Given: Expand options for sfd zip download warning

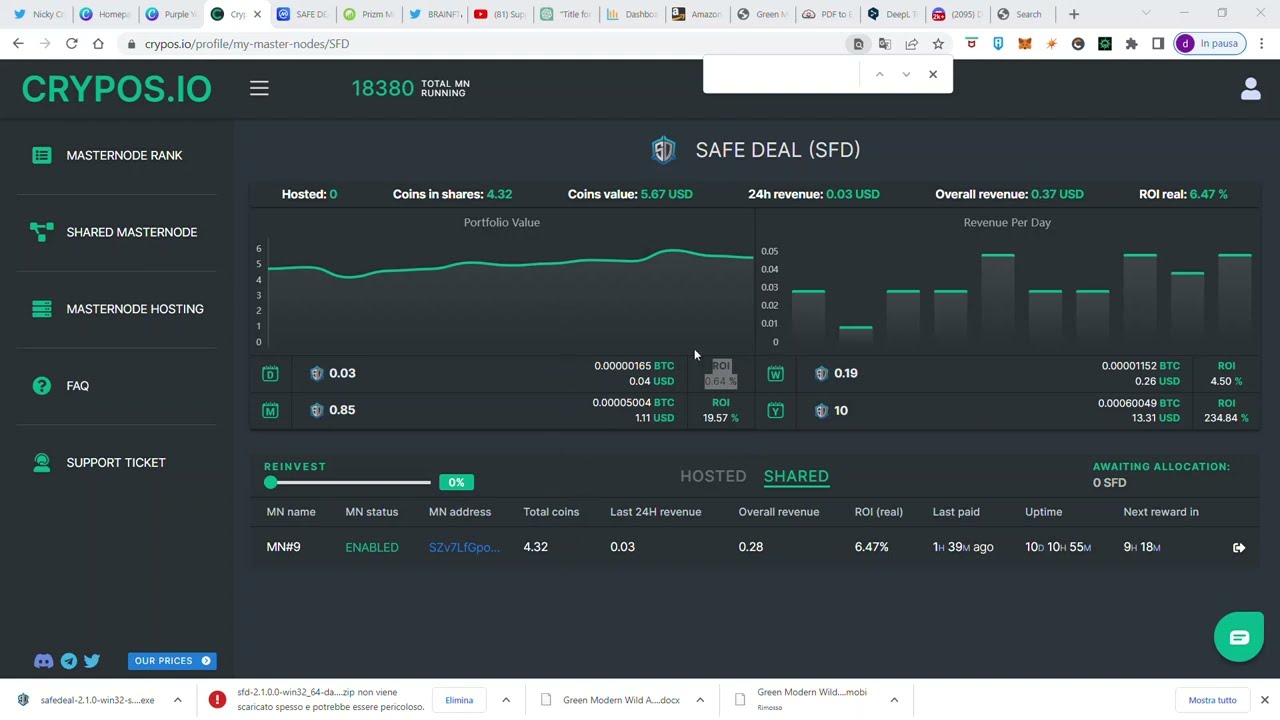Looking at the screenshot, I should [x=506, y=700].
